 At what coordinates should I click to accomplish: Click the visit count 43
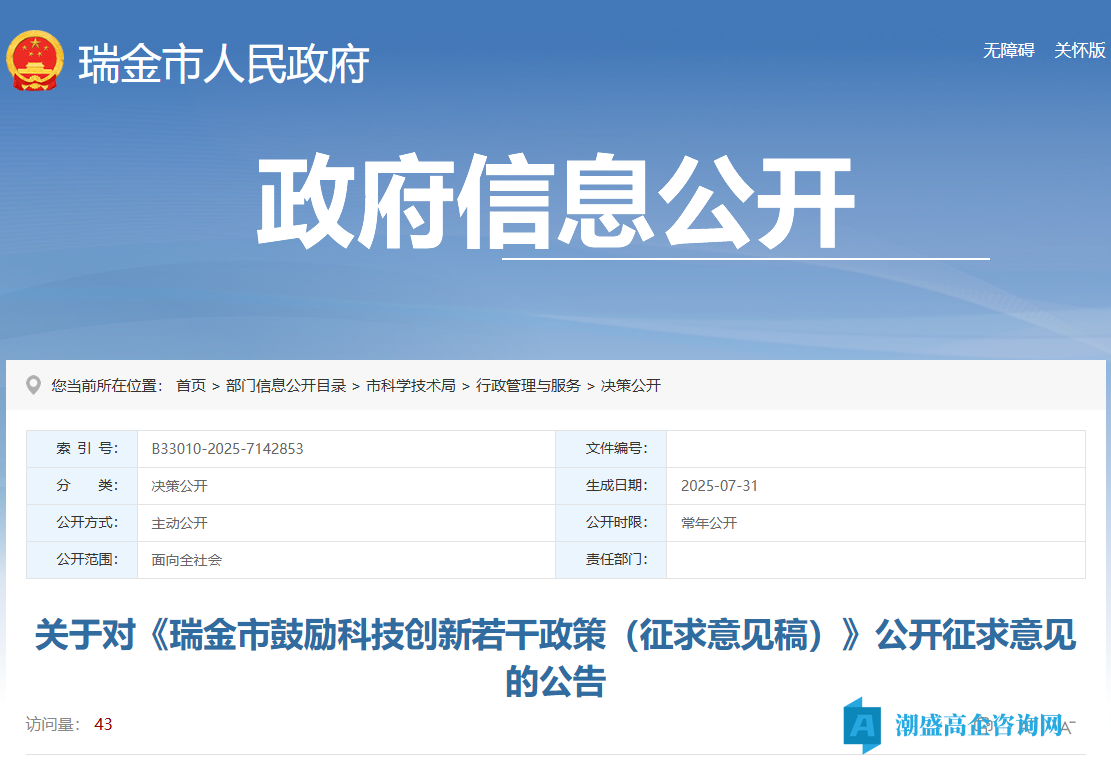pyautogui.click(x=103, y=724)
